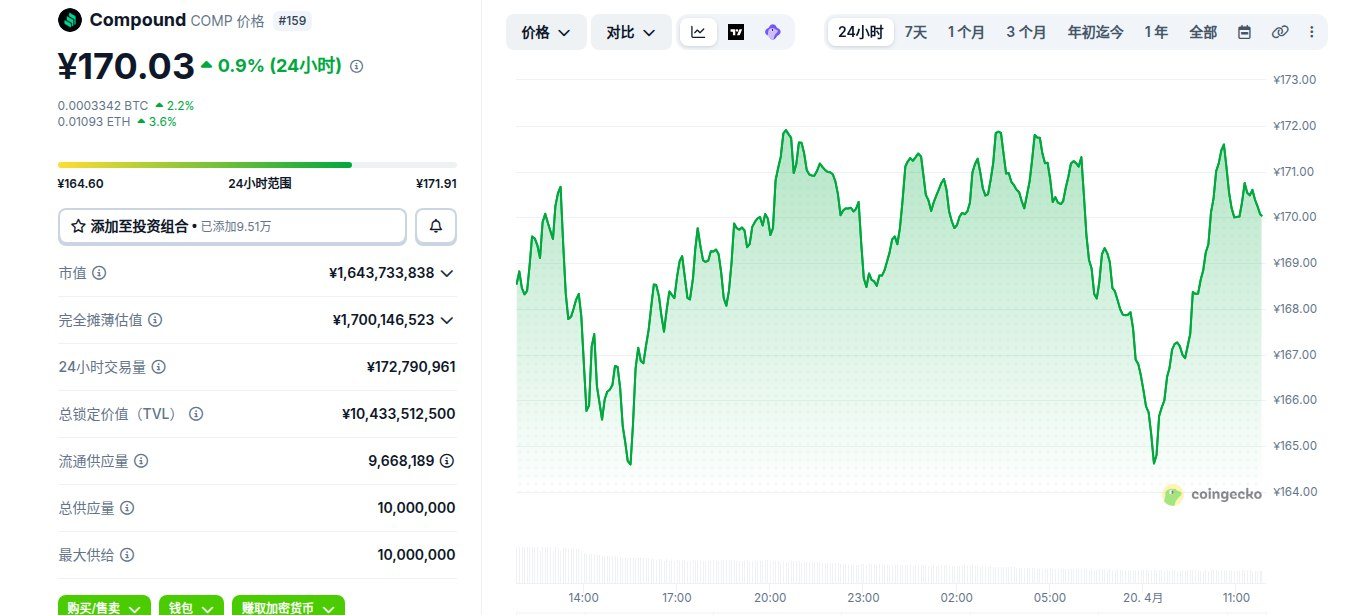Click the #159 rank badge

291,20
